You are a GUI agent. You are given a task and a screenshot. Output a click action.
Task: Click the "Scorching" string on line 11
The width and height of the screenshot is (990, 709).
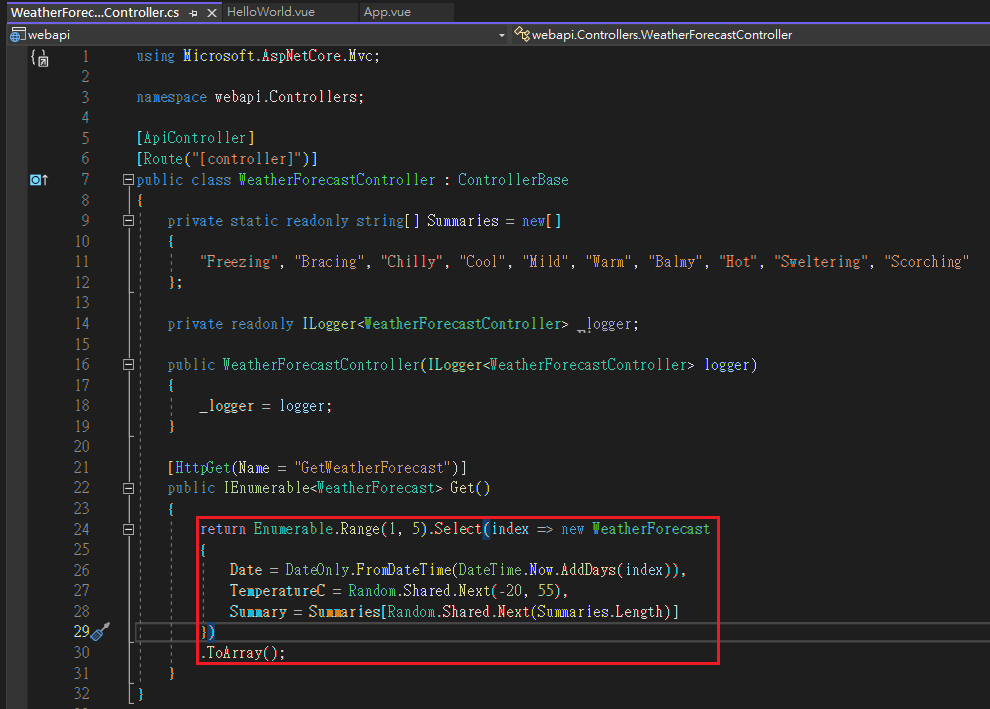point(926,261)
